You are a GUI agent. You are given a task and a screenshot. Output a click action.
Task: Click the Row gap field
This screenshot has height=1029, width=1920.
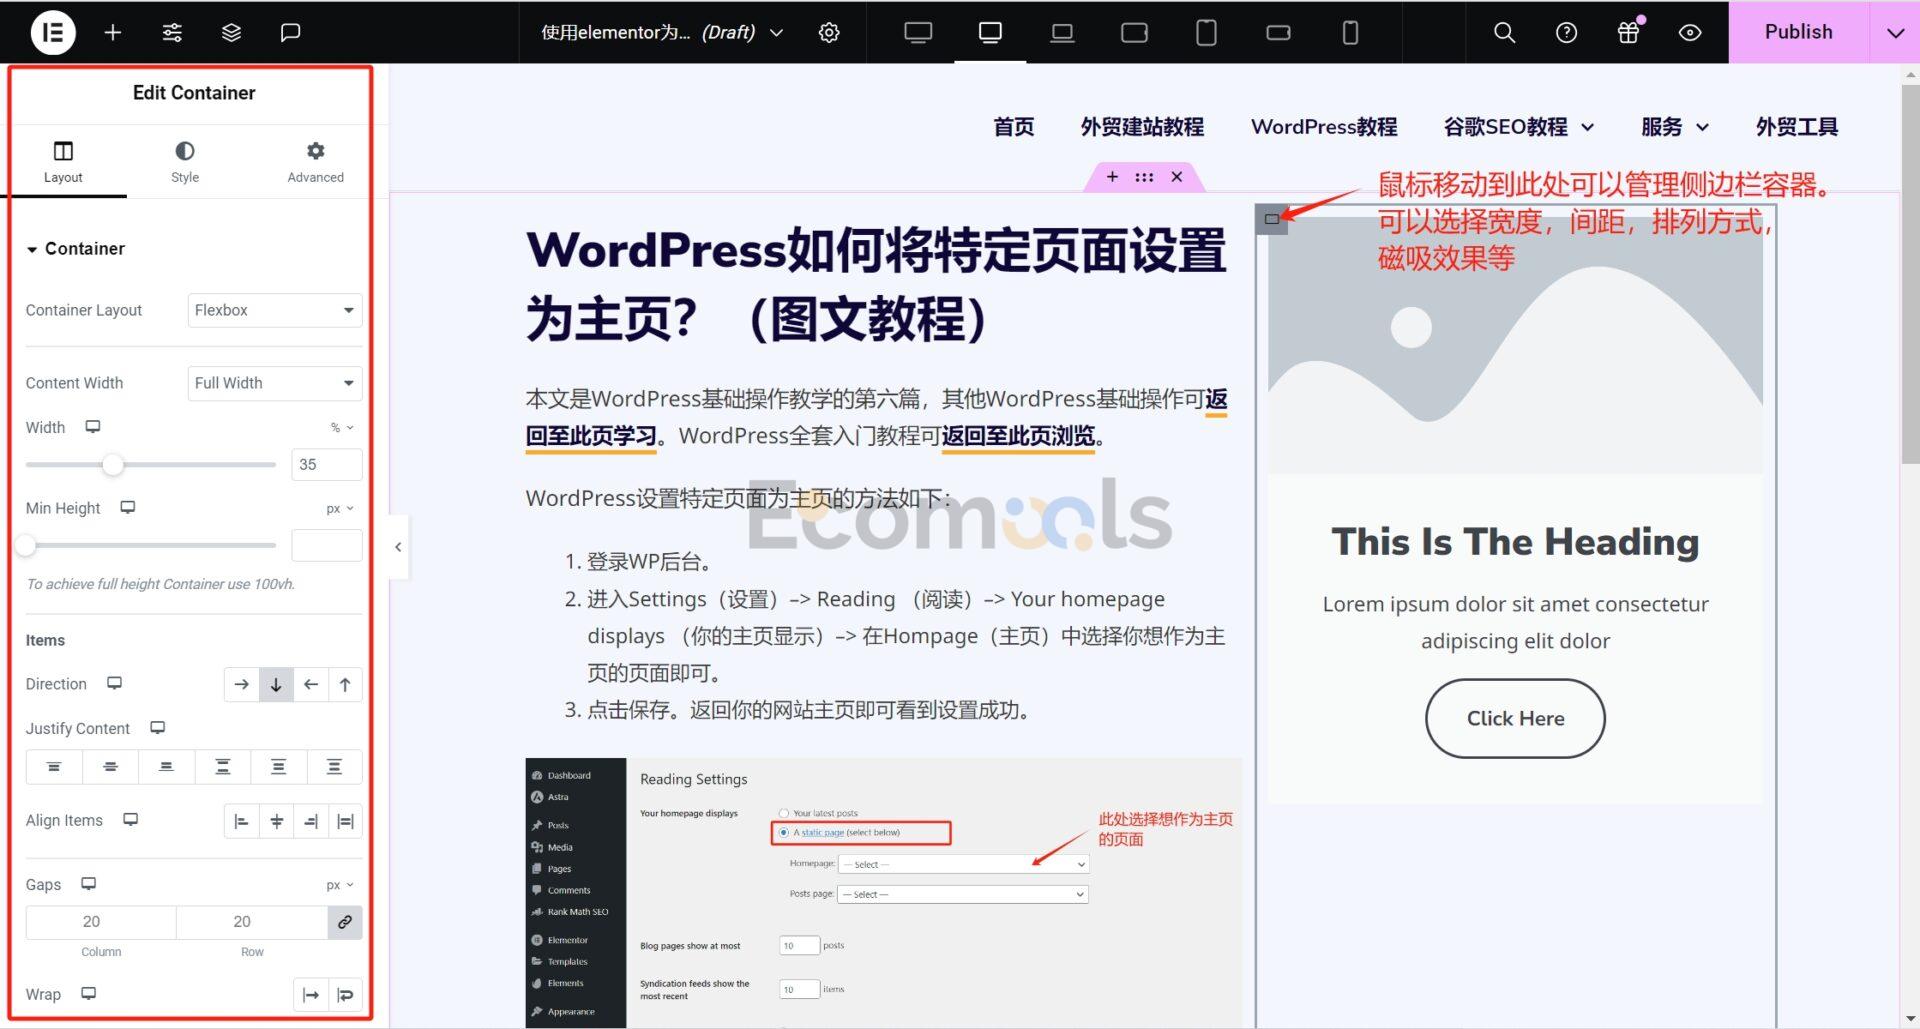(x=252, y=922)
